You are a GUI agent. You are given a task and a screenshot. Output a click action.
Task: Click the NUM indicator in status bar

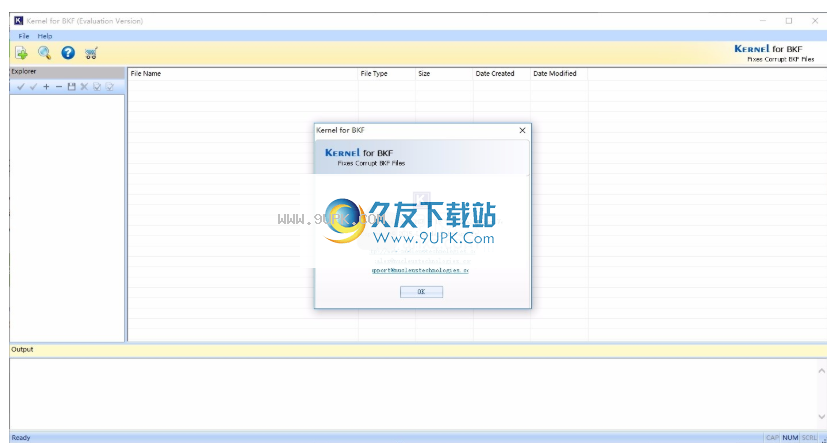790,438
